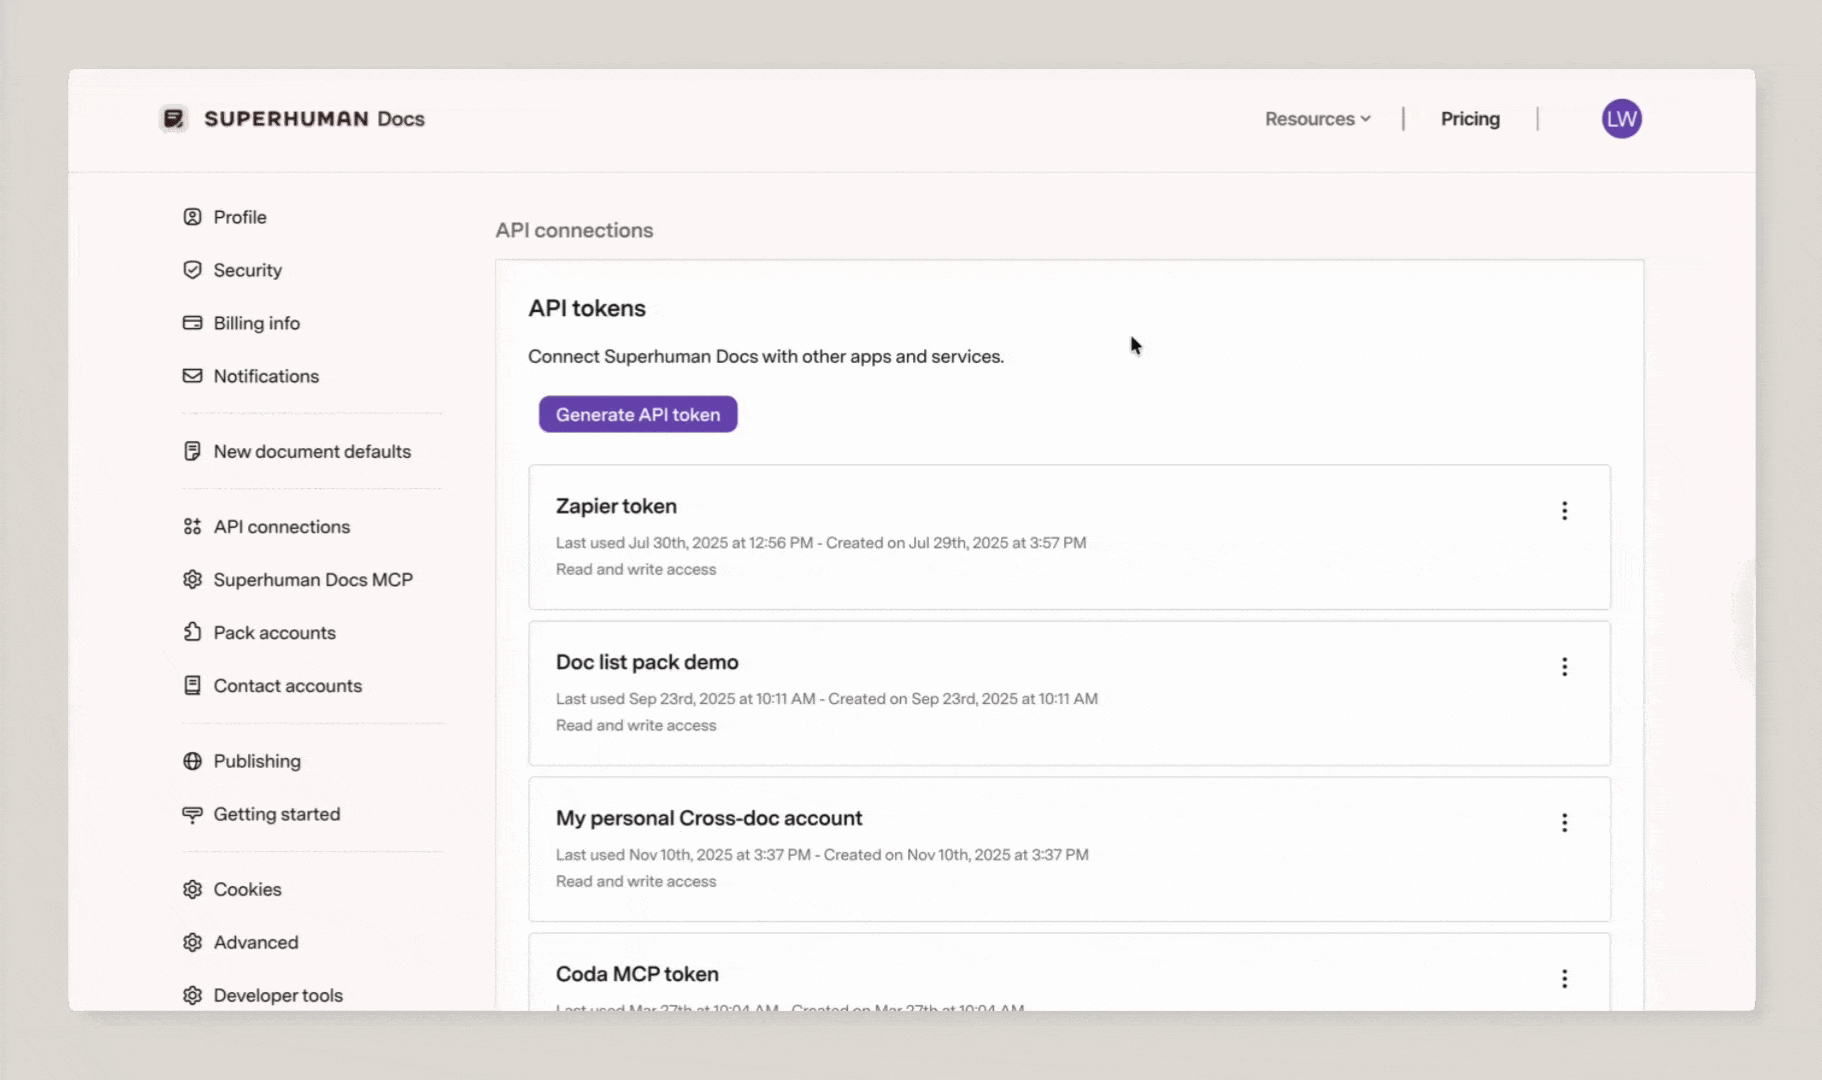Screen dimensions: 1822x1080
Task: Click the Pack accounts puzzle icon
Action: [192, 632]
